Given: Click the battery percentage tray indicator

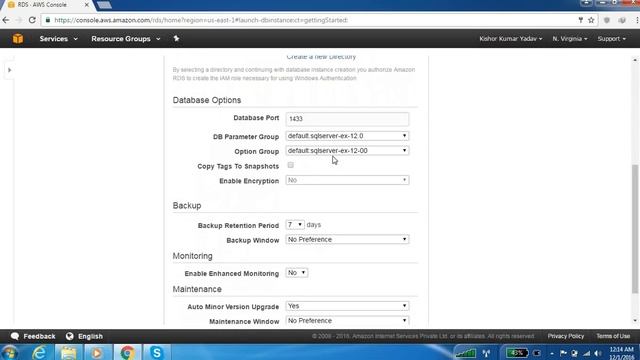Looking at the screenshot, I should 517,353.
